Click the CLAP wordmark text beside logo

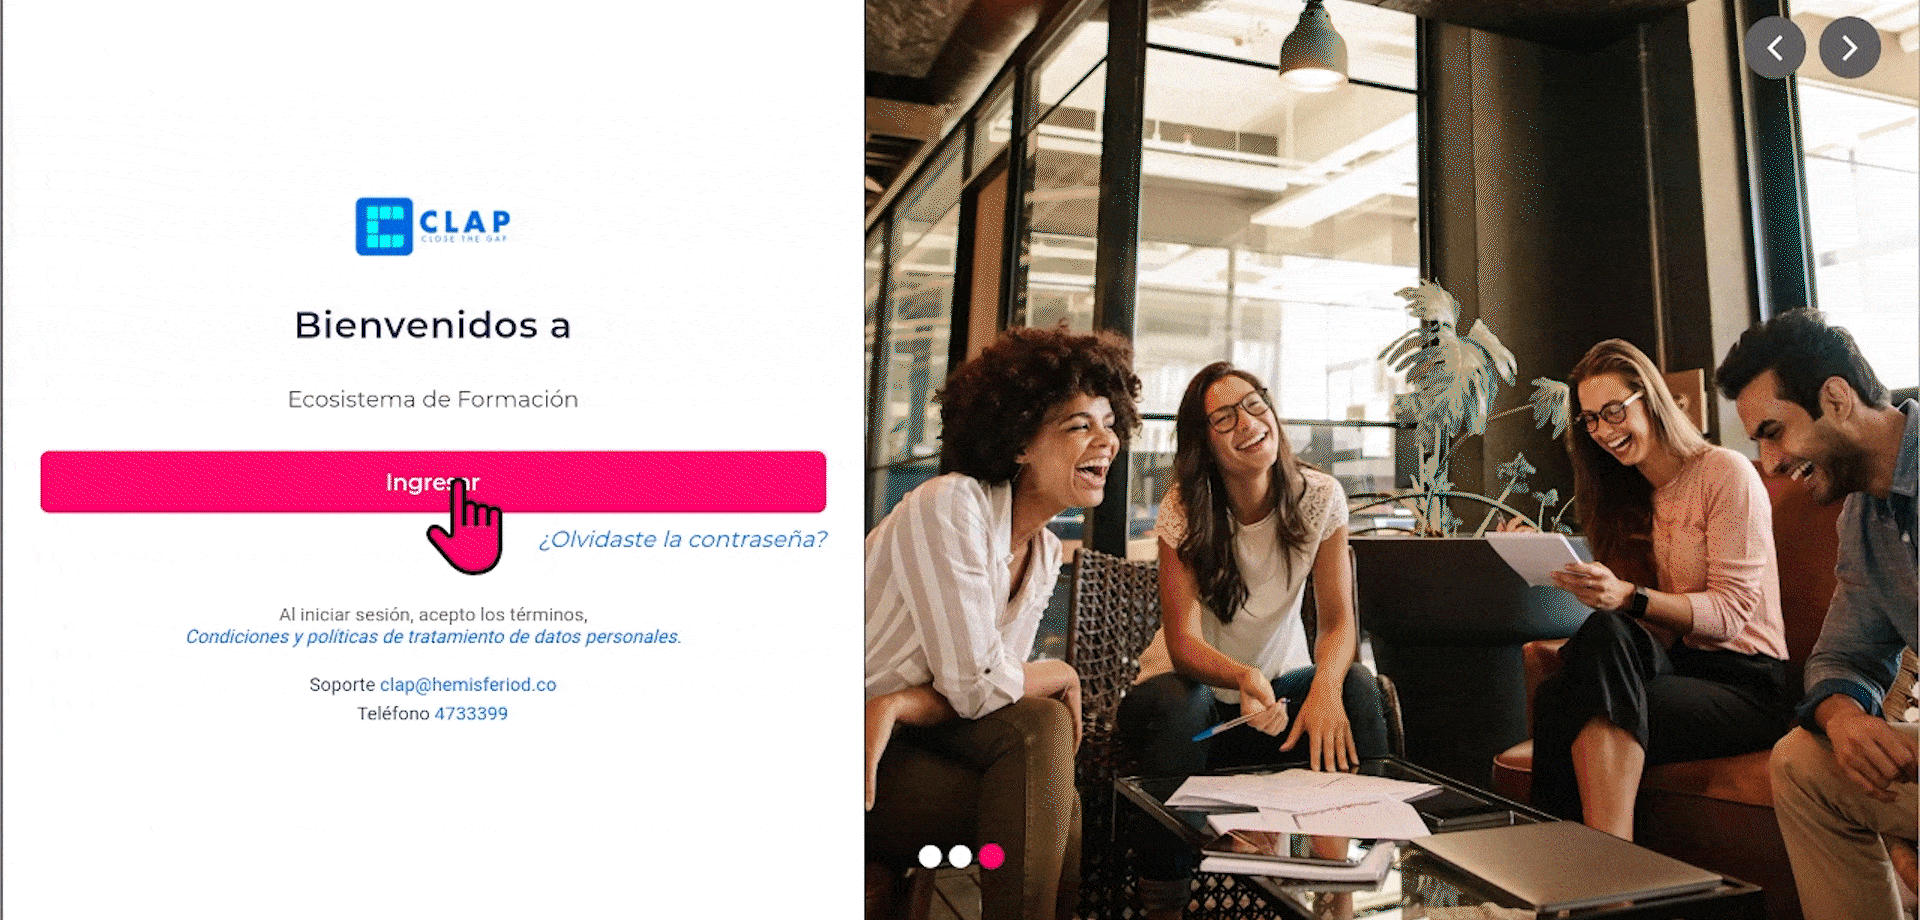coord(465,222)
